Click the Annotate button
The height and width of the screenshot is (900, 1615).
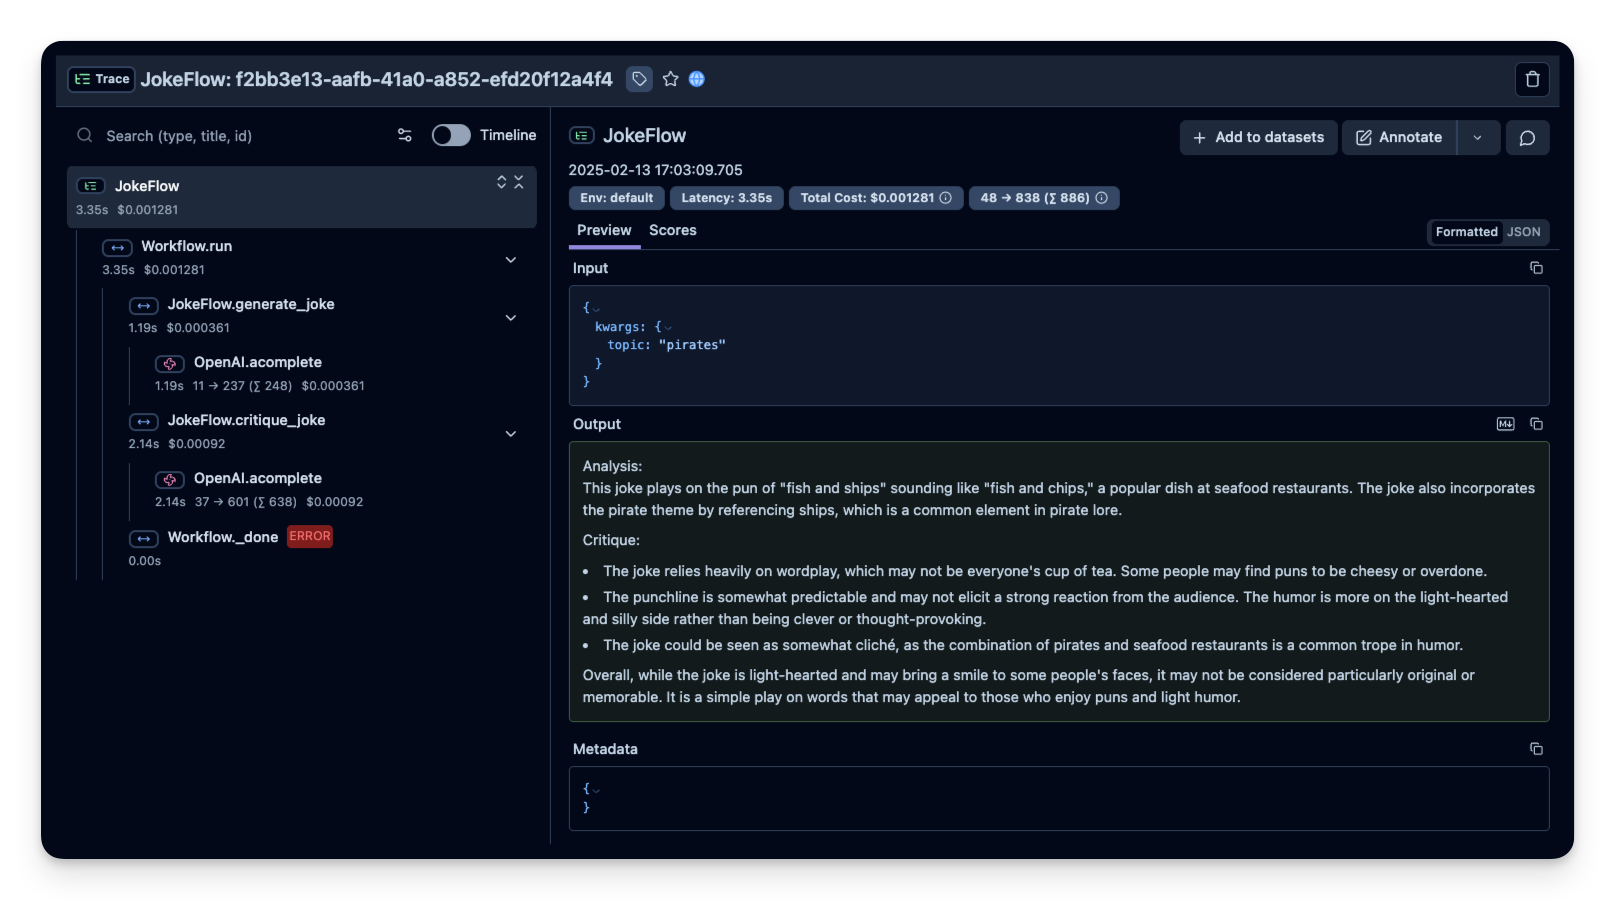pos(1399,137)
